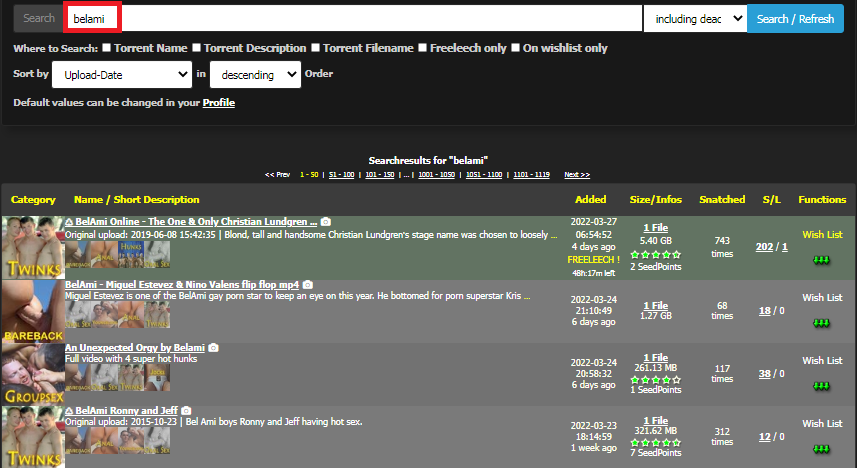Open the Miguel Estevez & Nino Valens title link
The height and width of the screenshot is (468, 857).
tap(182, 284)
